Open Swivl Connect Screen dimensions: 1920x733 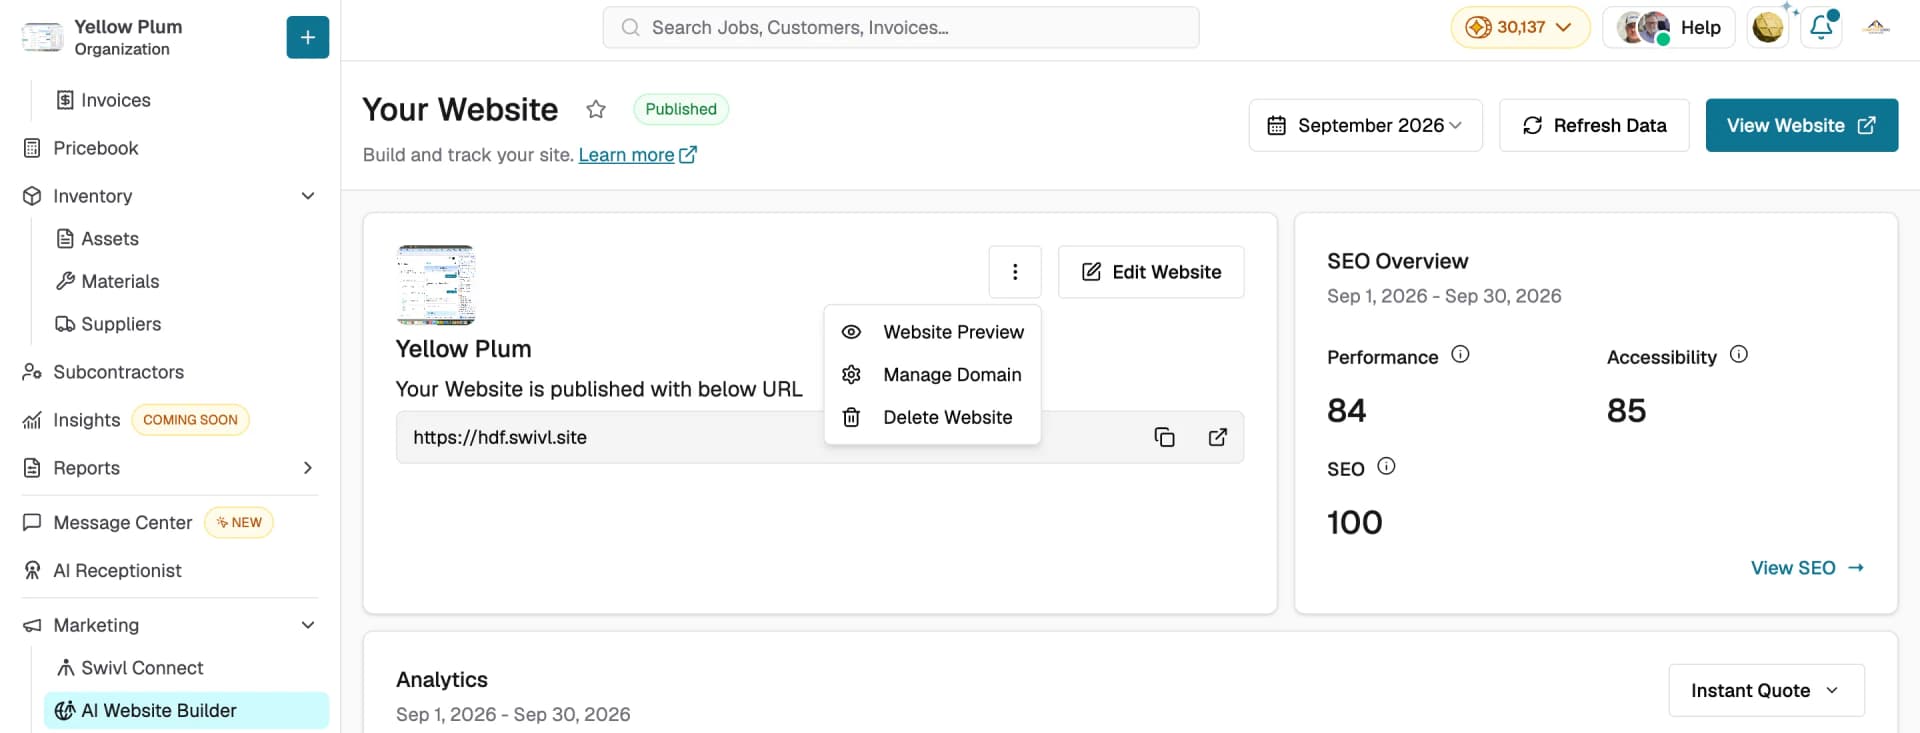[130, 668]
